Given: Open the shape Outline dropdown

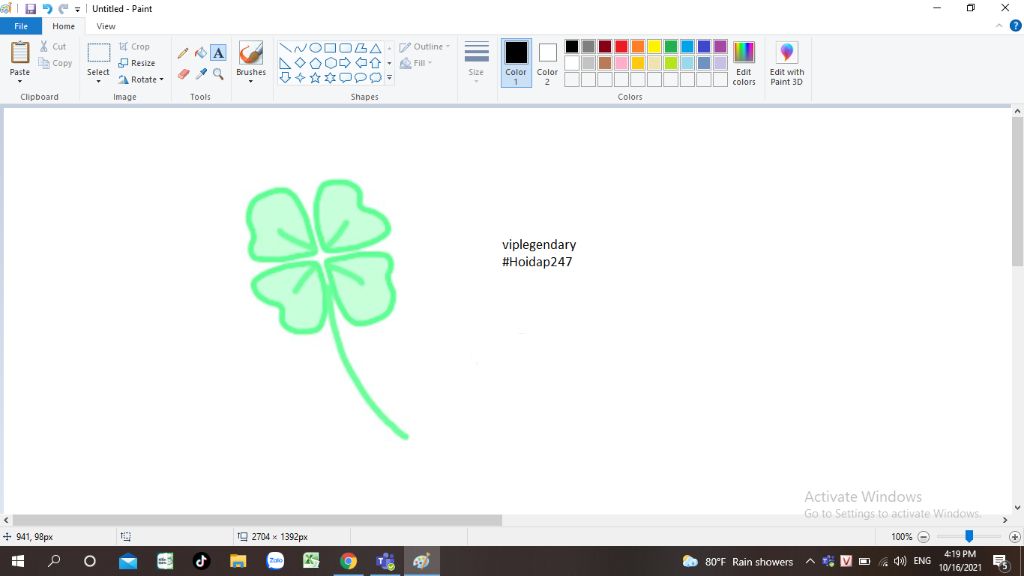Looking at the screenshot, I should (x=424, y=47).
